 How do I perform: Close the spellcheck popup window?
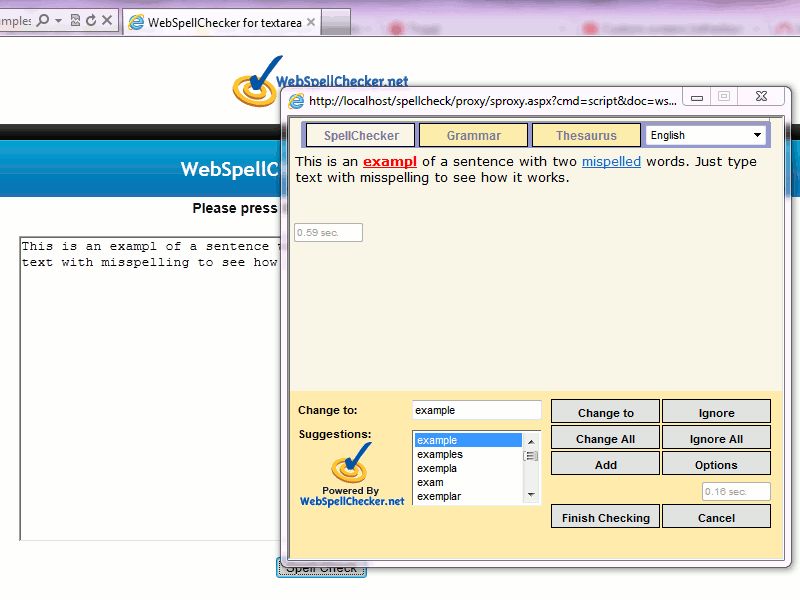coord(761,96)
